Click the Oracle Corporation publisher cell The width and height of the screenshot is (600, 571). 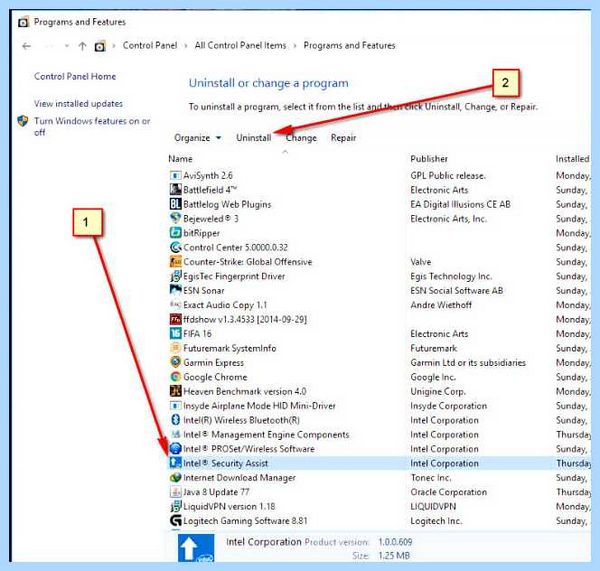[448, 492]
